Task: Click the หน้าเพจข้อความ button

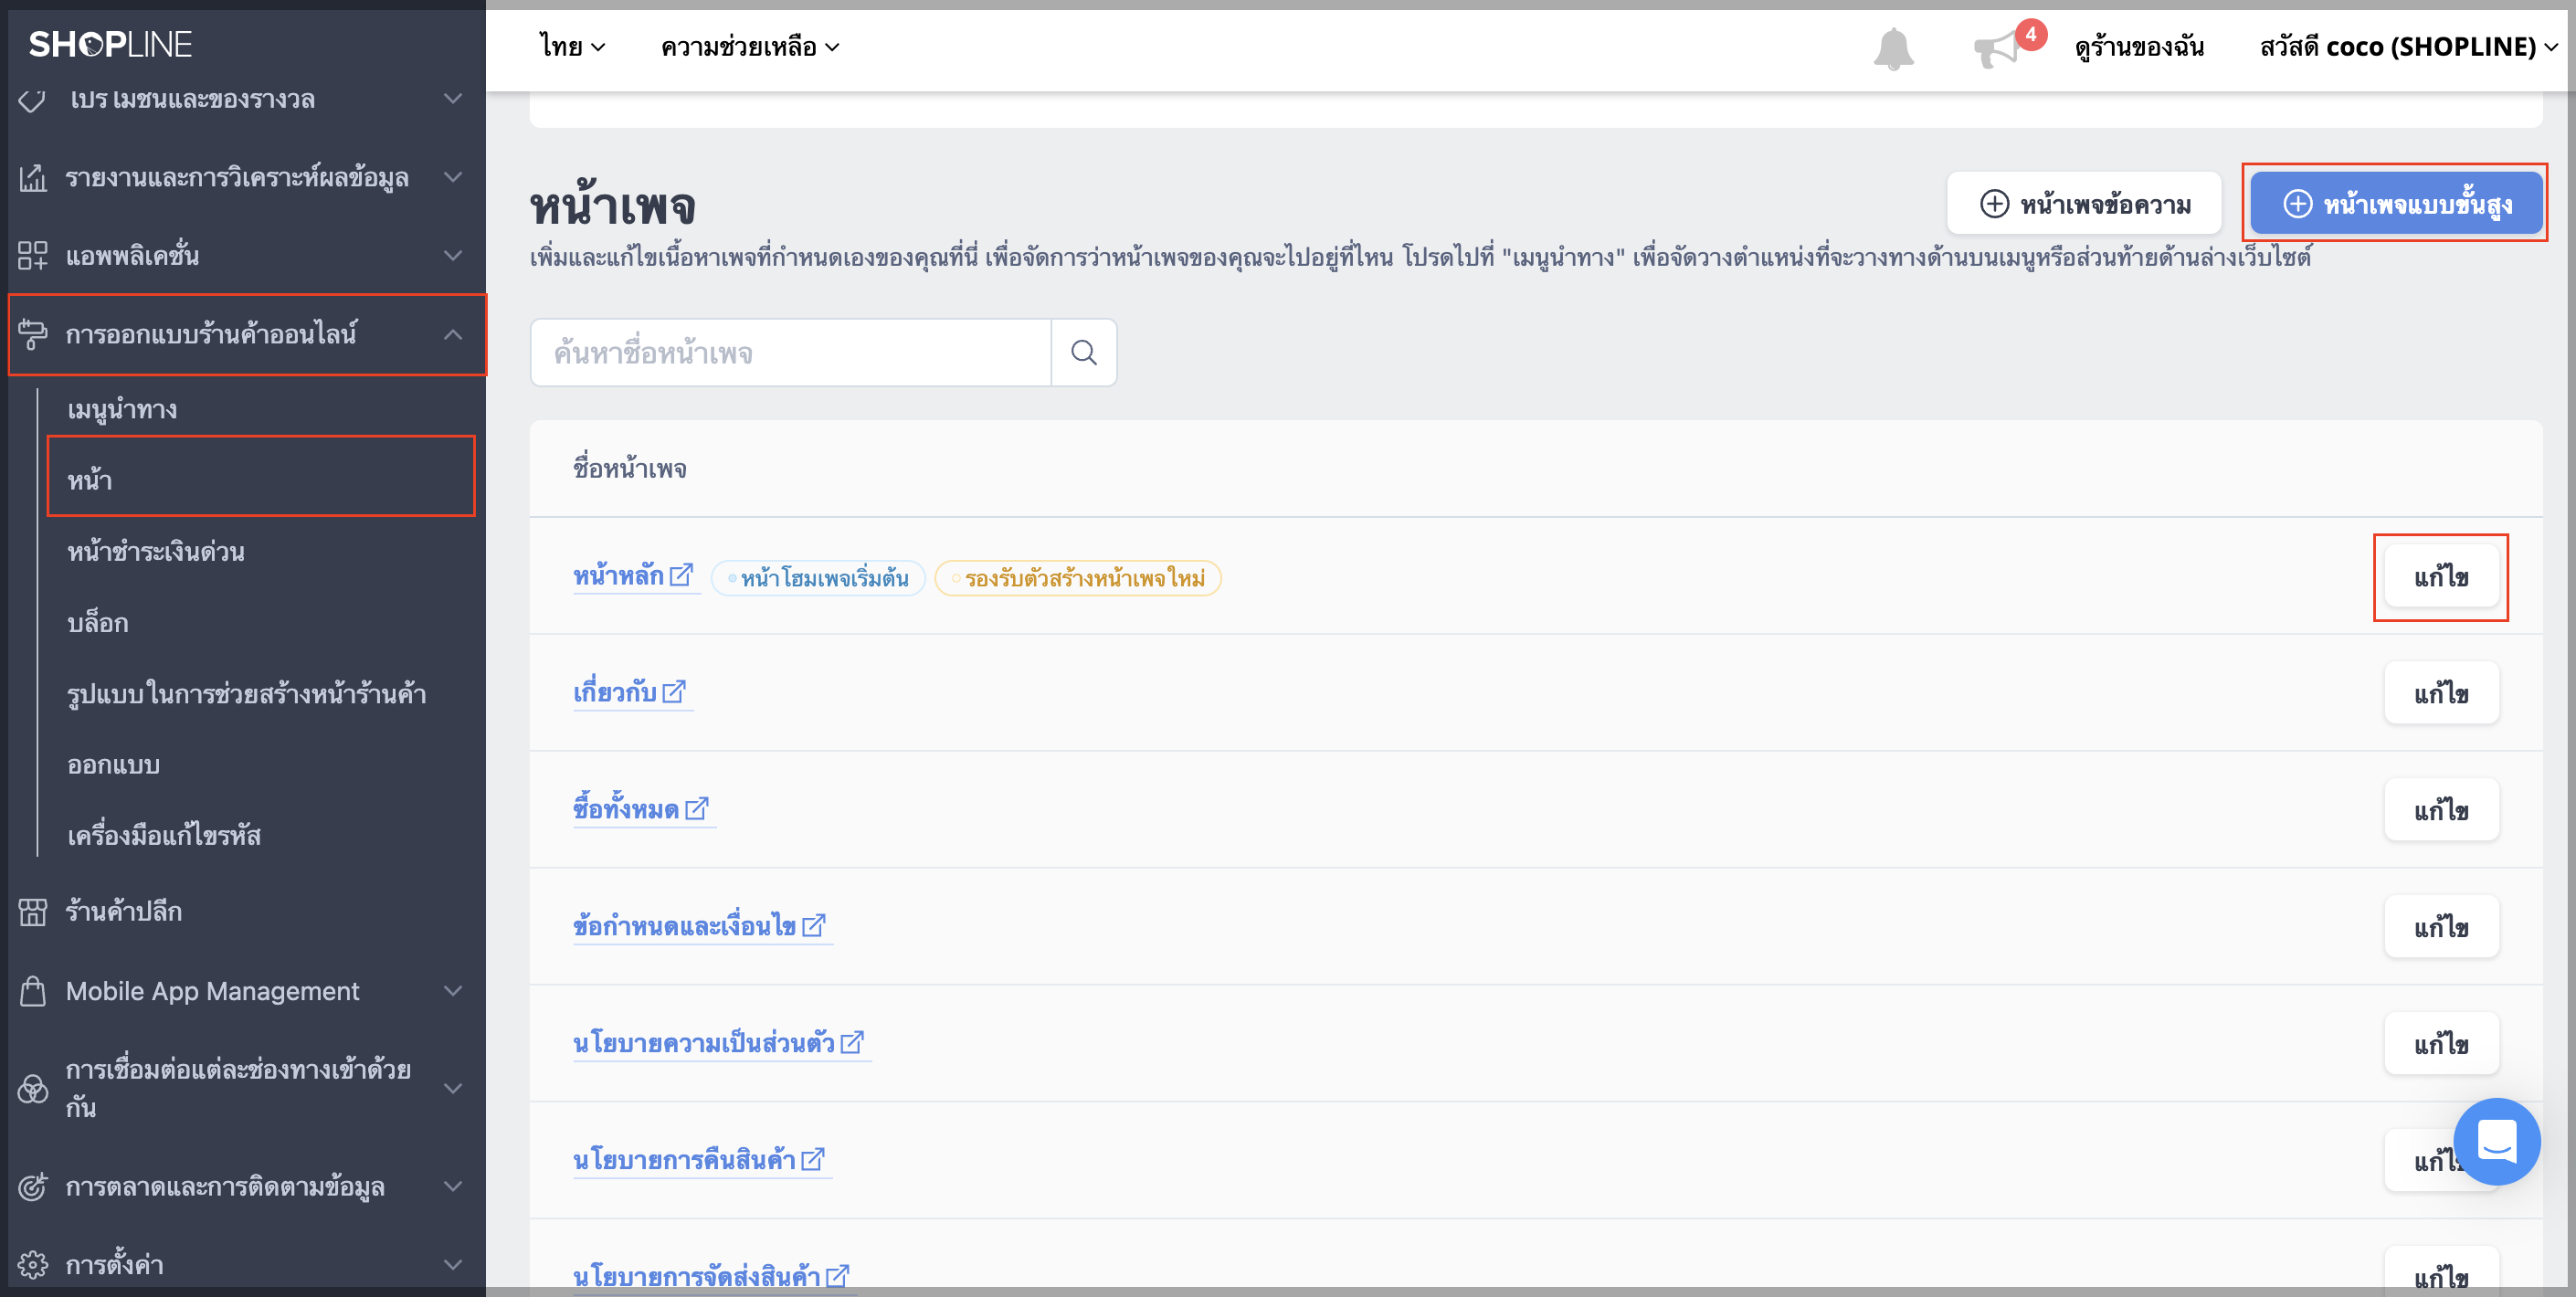Action: [2084, 204]
